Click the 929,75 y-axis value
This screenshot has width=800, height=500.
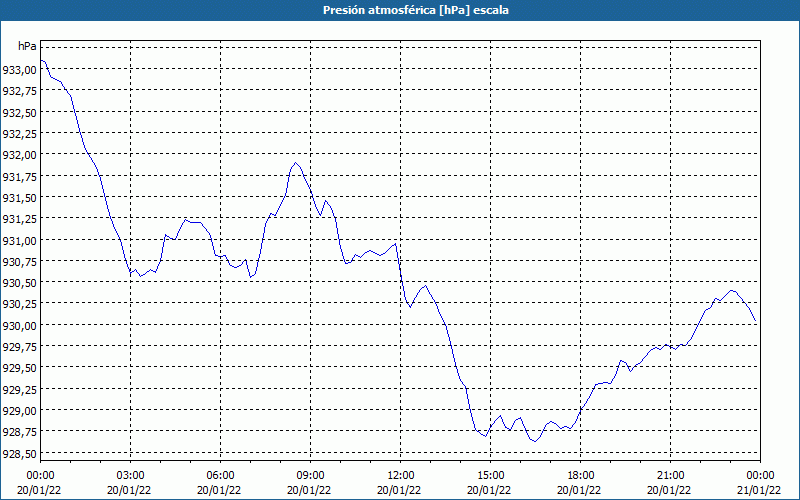[19, 347]
